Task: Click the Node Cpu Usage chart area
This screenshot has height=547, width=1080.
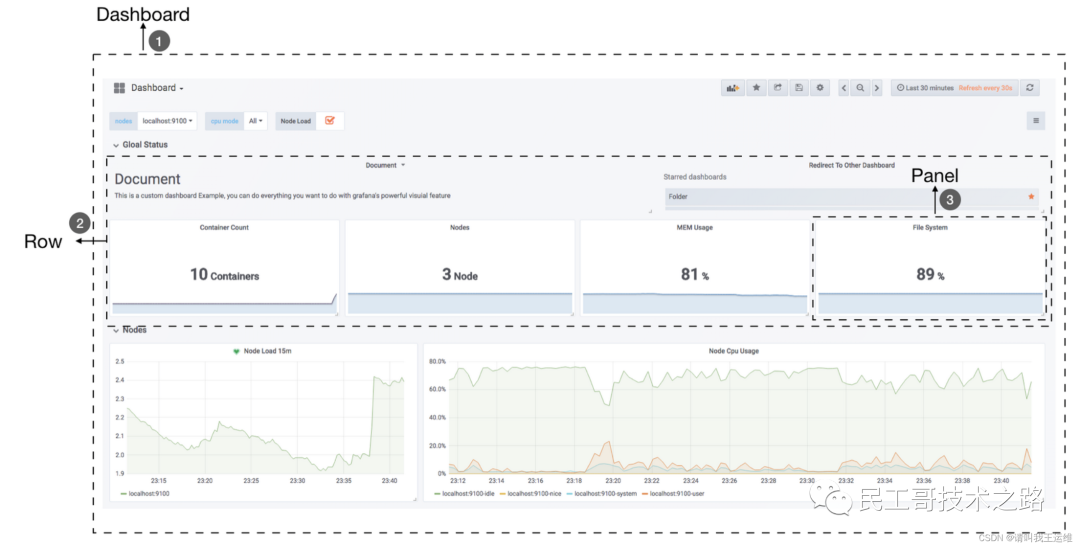Action: click(x=741, y=417)
